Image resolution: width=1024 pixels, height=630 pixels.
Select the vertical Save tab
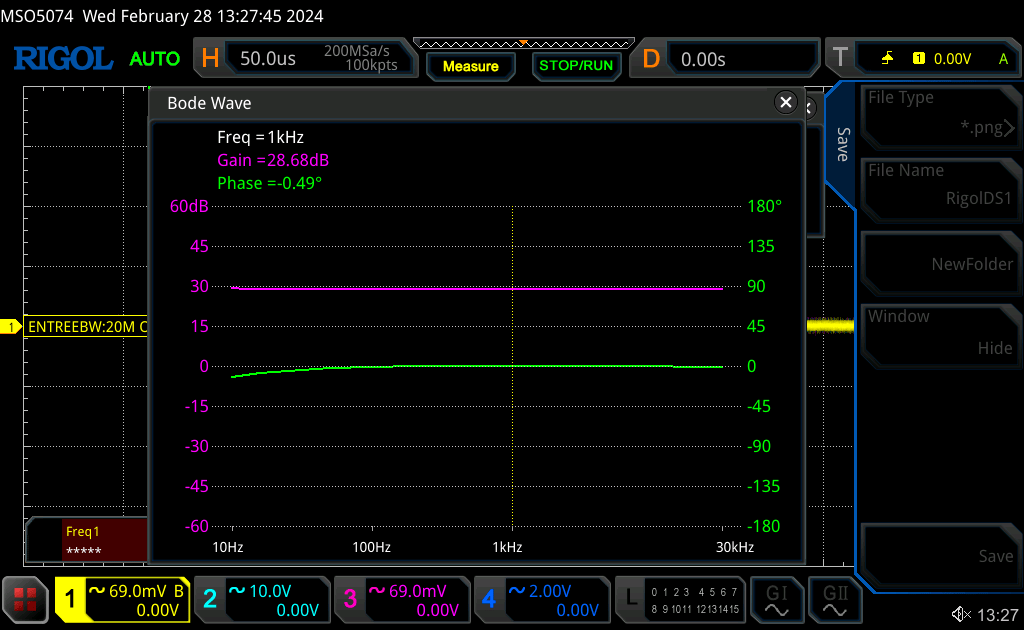point(842,144)
